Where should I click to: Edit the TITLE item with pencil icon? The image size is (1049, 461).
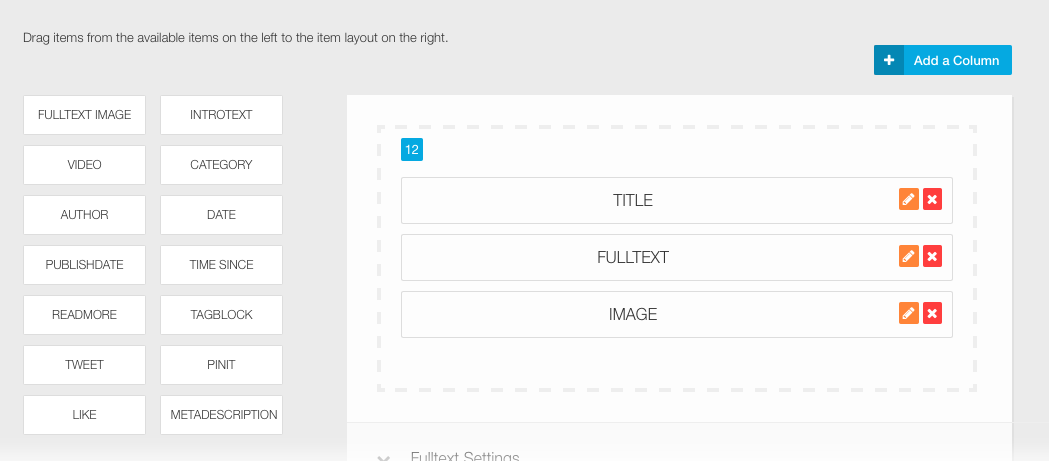(909, 199)
